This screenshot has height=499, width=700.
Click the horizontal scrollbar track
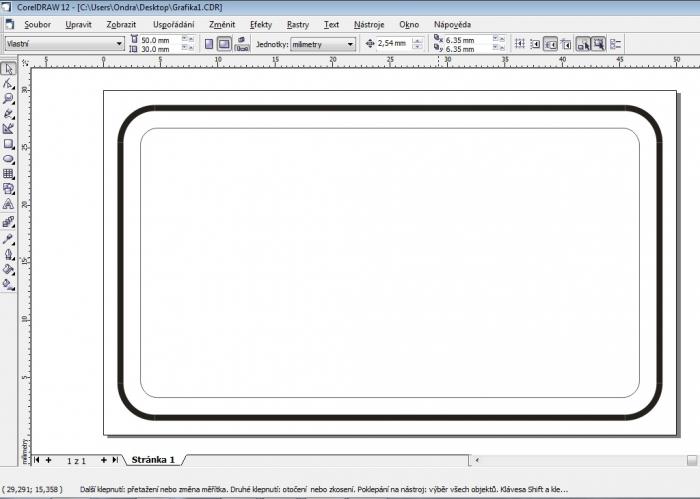pyautogui.click(x=580, y=460)
